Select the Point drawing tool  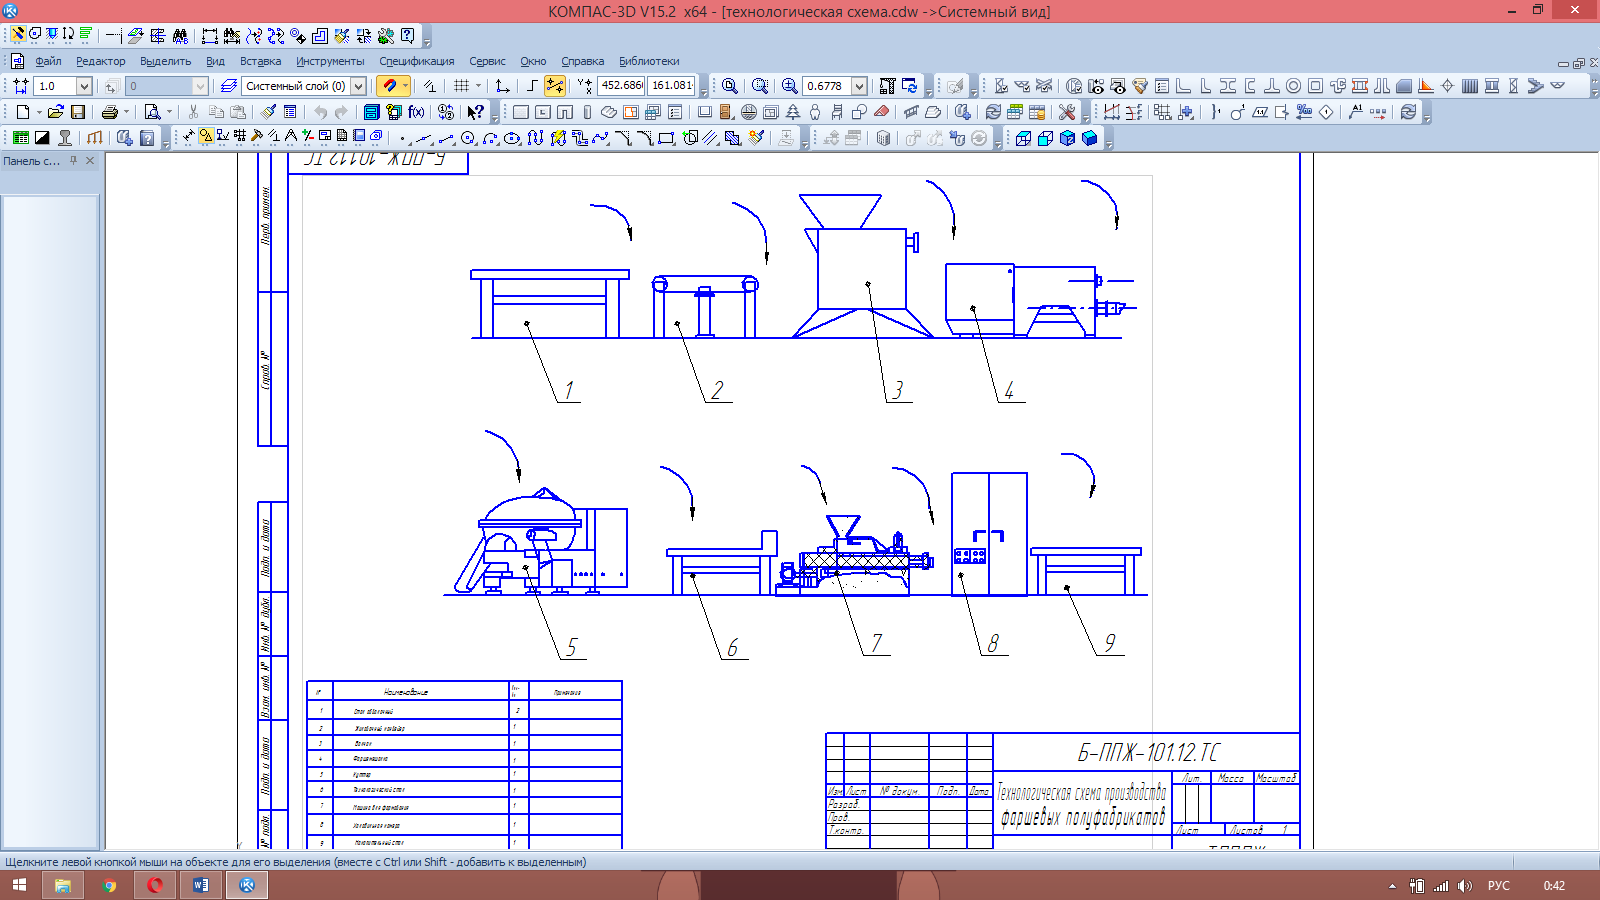click(402, 138)
